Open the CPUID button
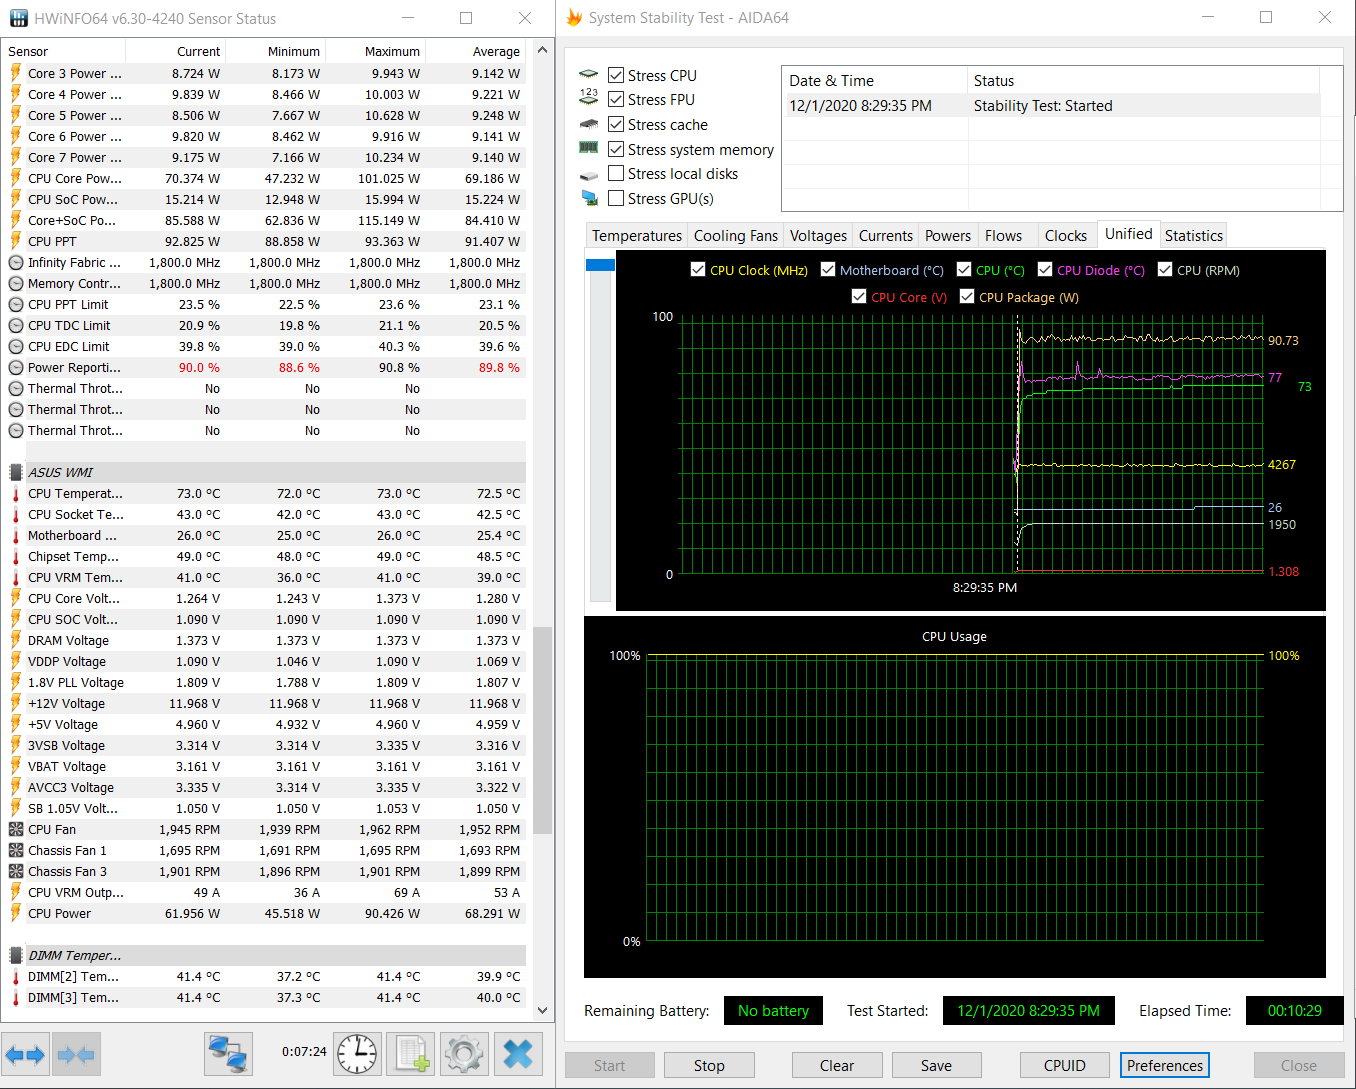 (x=1064, y=1065)
